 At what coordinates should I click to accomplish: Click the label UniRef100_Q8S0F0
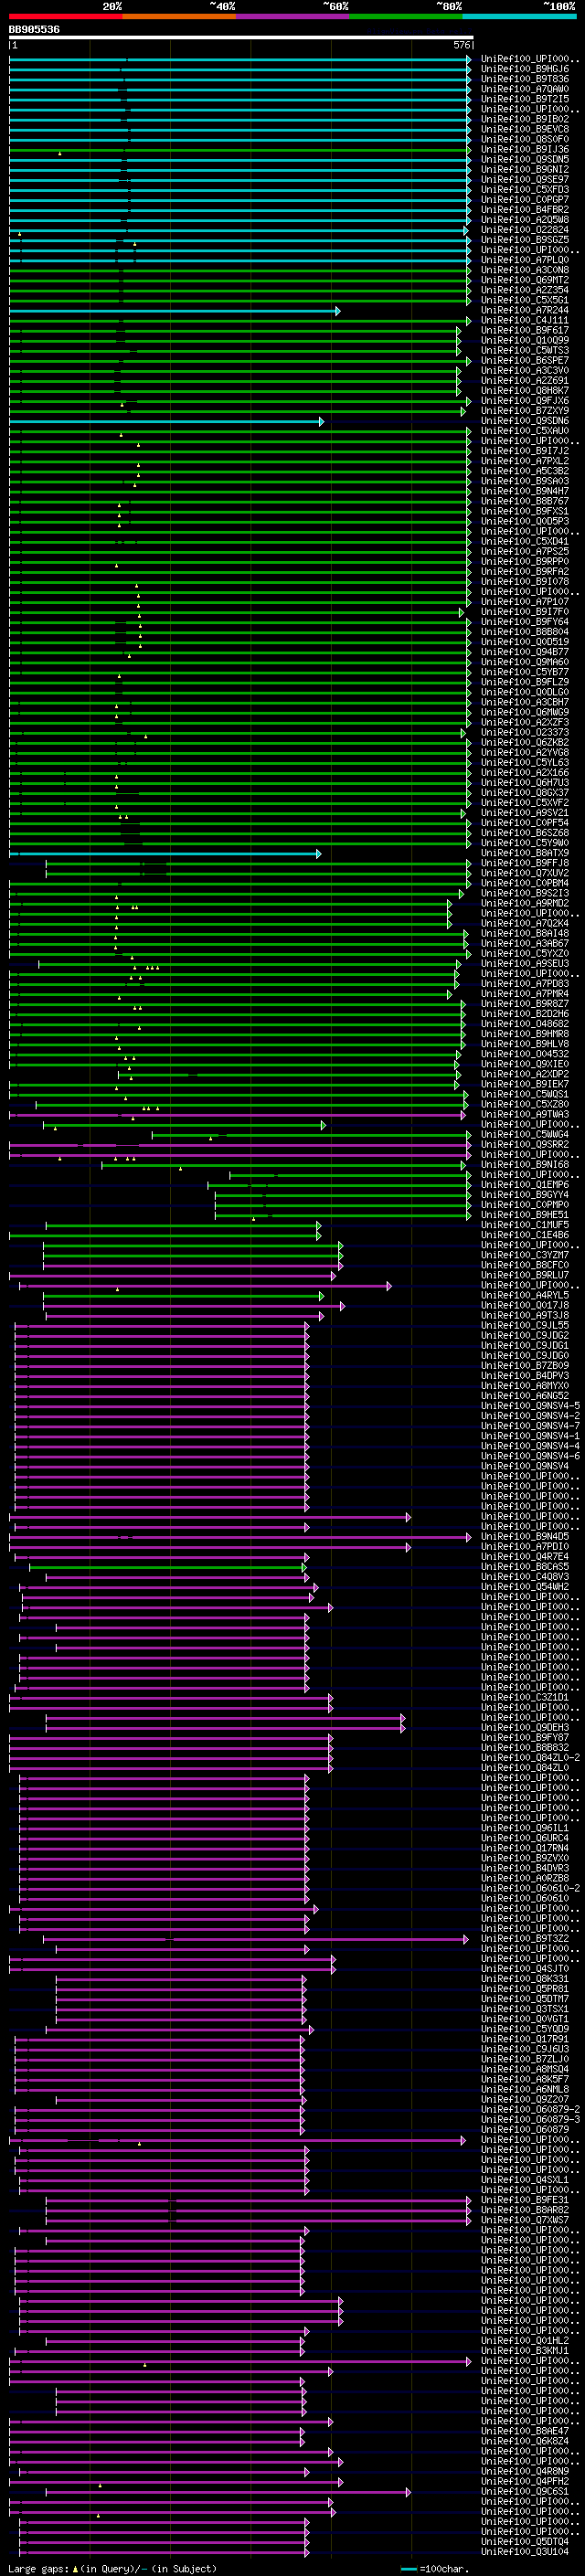(x=525, y=139)
